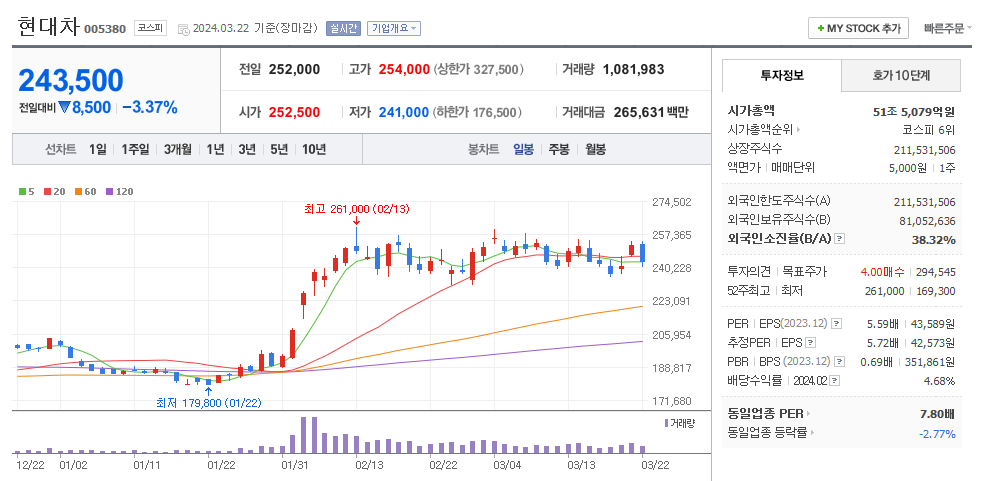Click the stock code 005380

click(x=105, y=29)
